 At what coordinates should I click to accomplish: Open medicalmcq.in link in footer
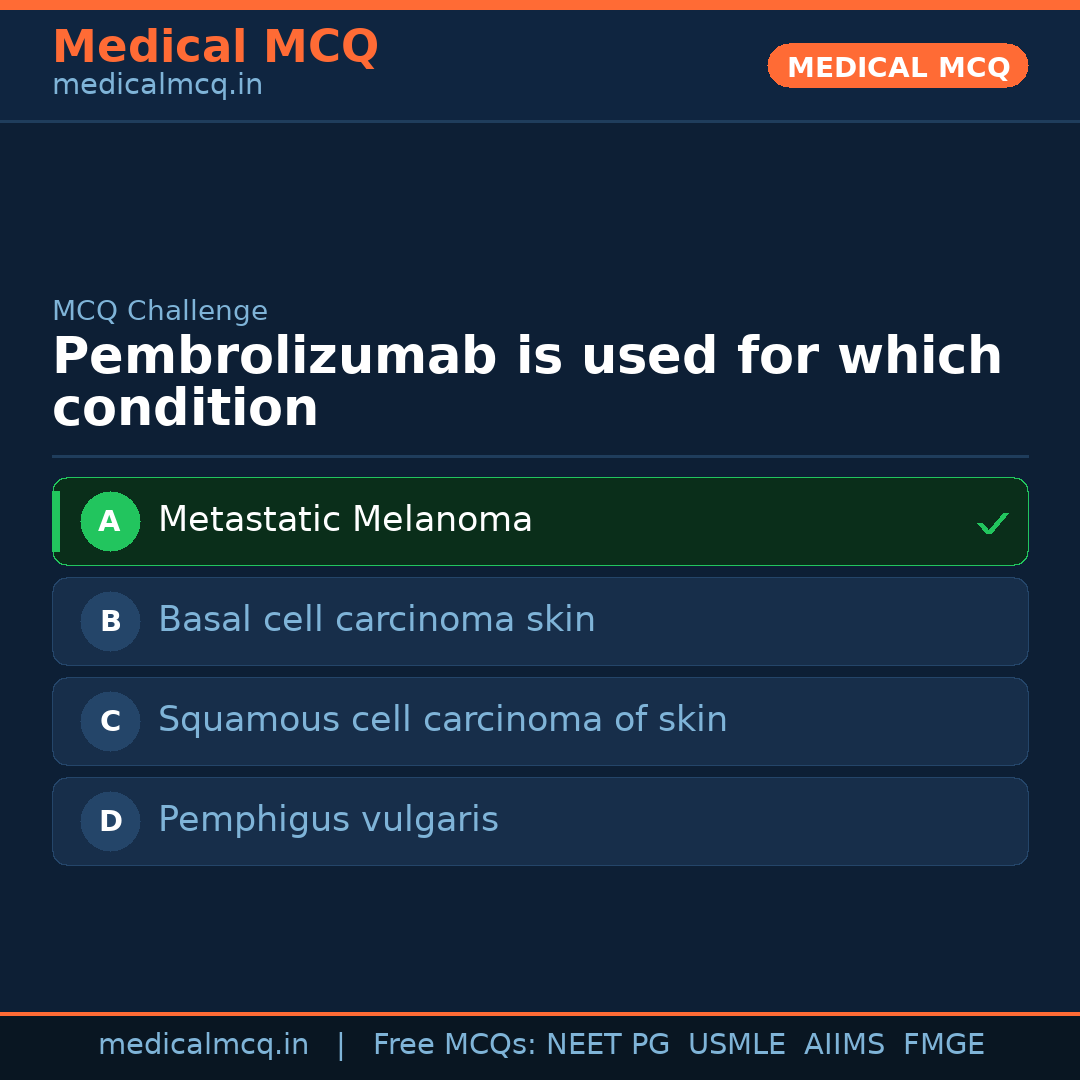pyautogui.click(x=203, y=1045)
